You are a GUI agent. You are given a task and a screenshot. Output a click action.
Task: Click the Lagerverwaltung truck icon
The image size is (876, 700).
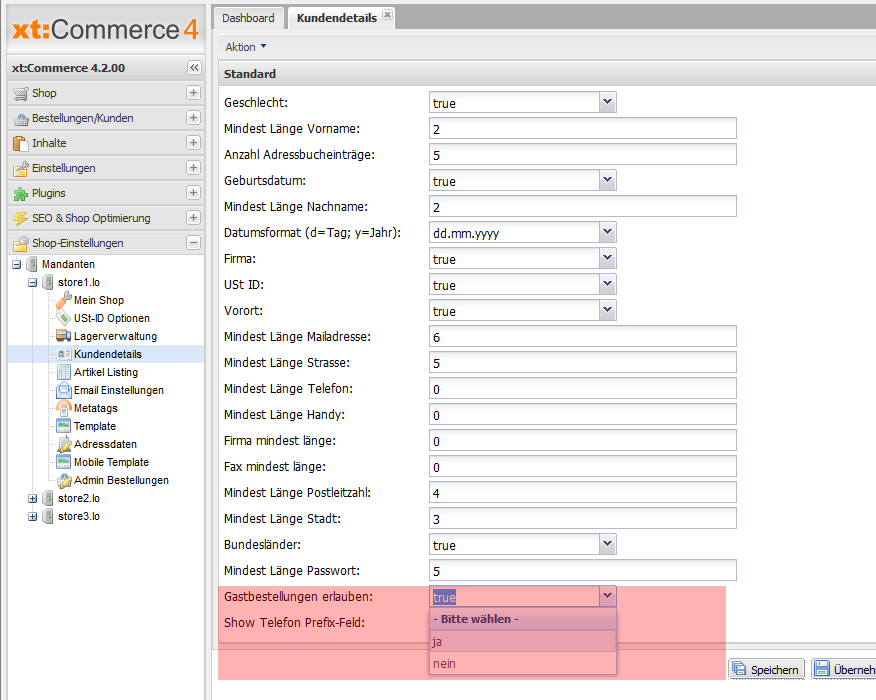(64, 336)
